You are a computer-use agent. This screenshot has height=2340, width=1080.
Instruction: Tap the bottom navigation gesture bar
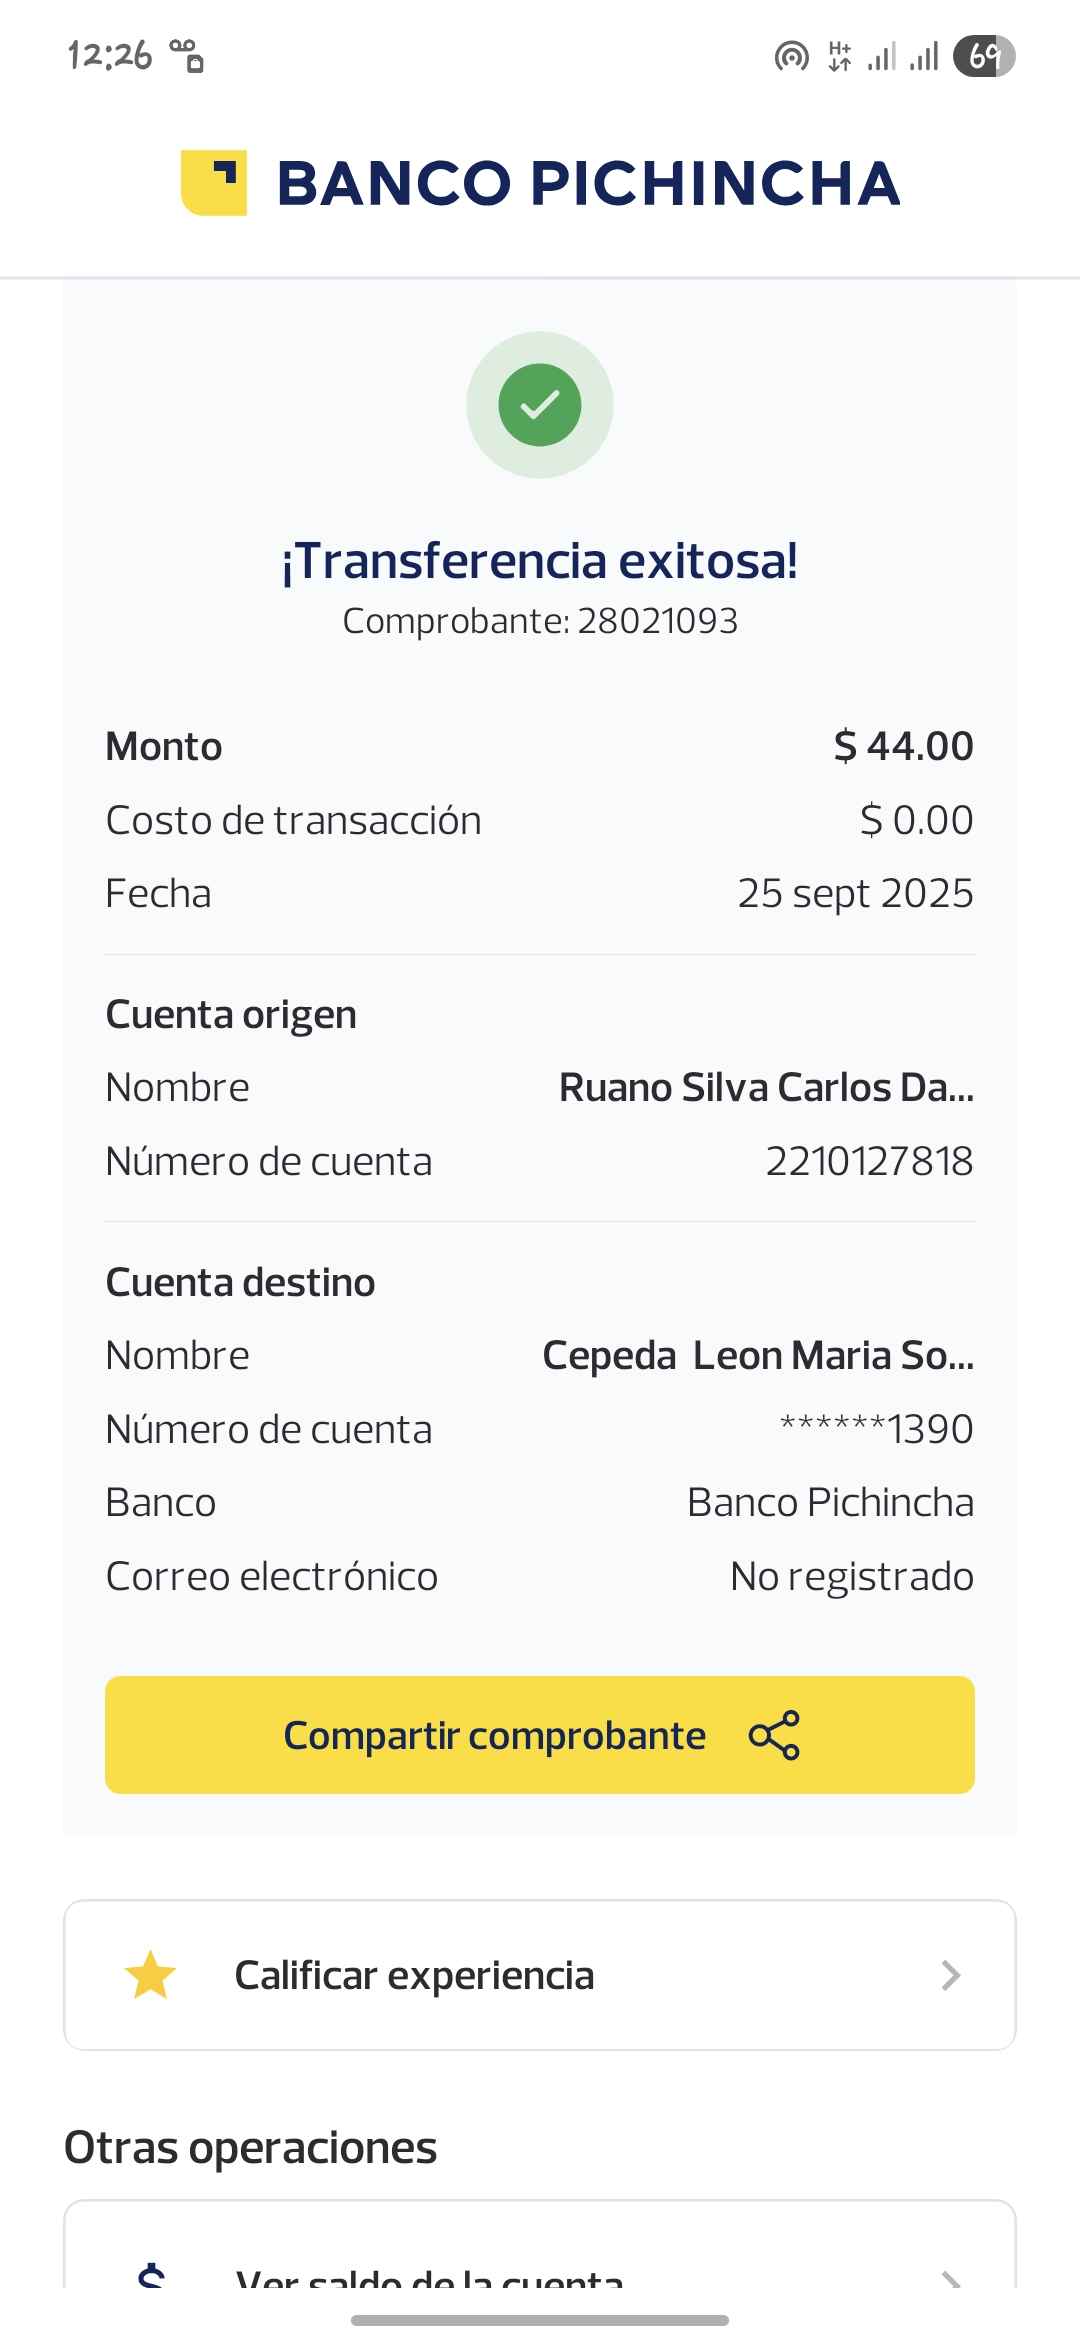pyautogui.click(x=540, y=2320)
